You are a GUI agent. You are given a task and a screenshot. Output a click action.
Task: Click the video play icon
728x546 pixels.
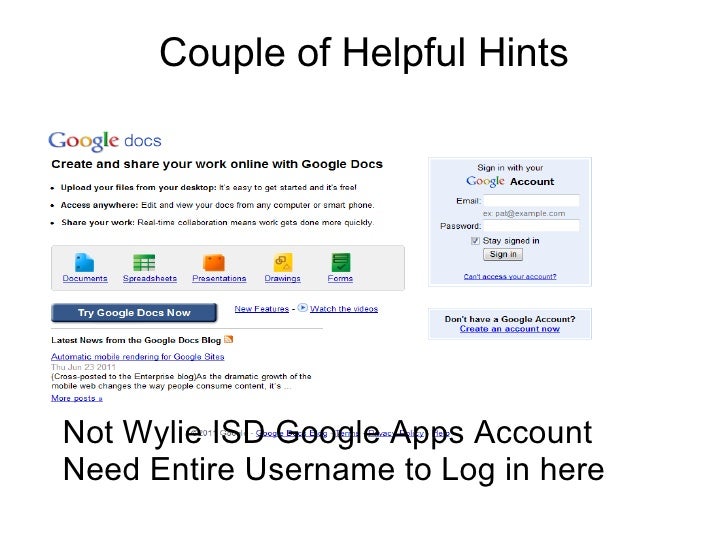coord(302,307)
